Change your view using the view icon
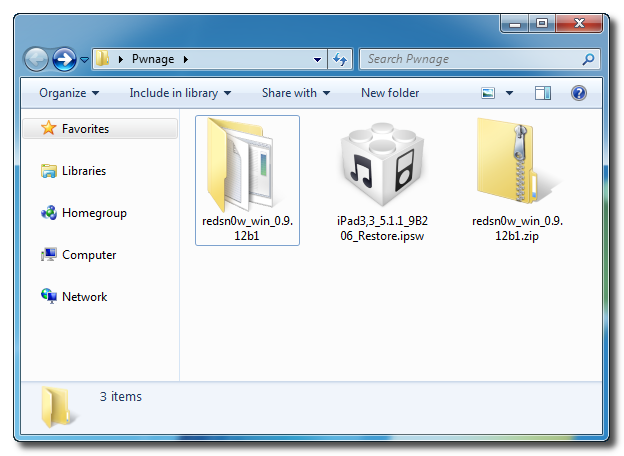 [x=488, y=93]
